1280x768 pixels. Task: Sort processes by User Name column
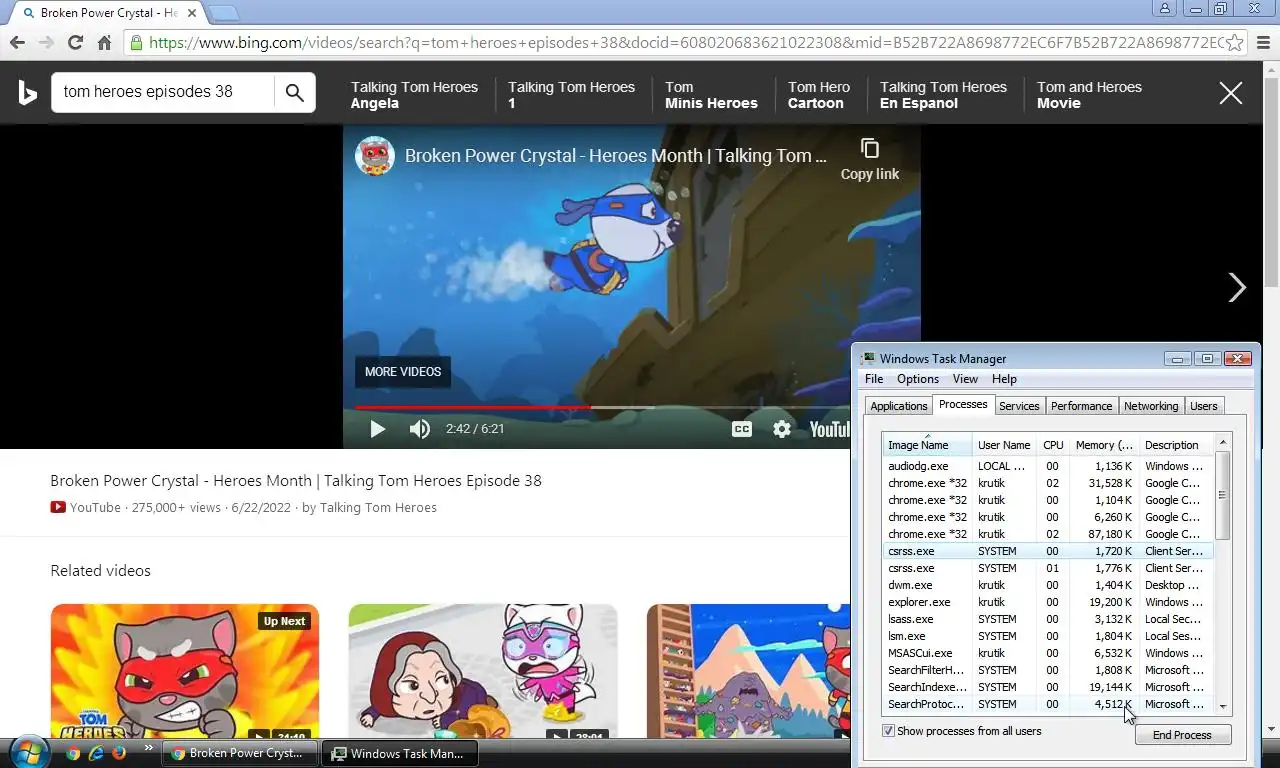click(1004, 445)
